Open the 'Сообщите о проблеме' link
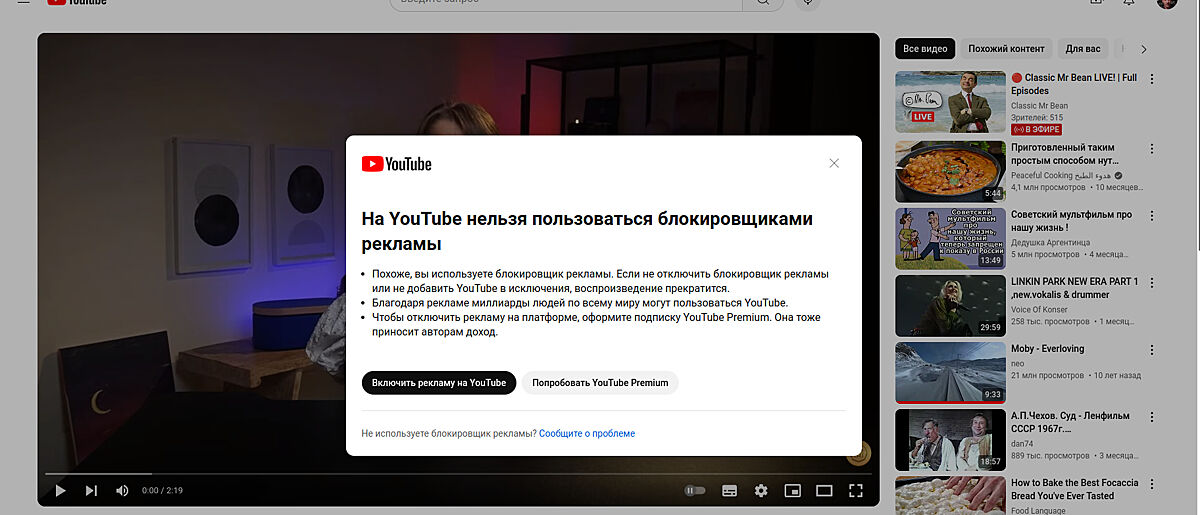Viewport: 1200px width, 515px height. [587, 434]
